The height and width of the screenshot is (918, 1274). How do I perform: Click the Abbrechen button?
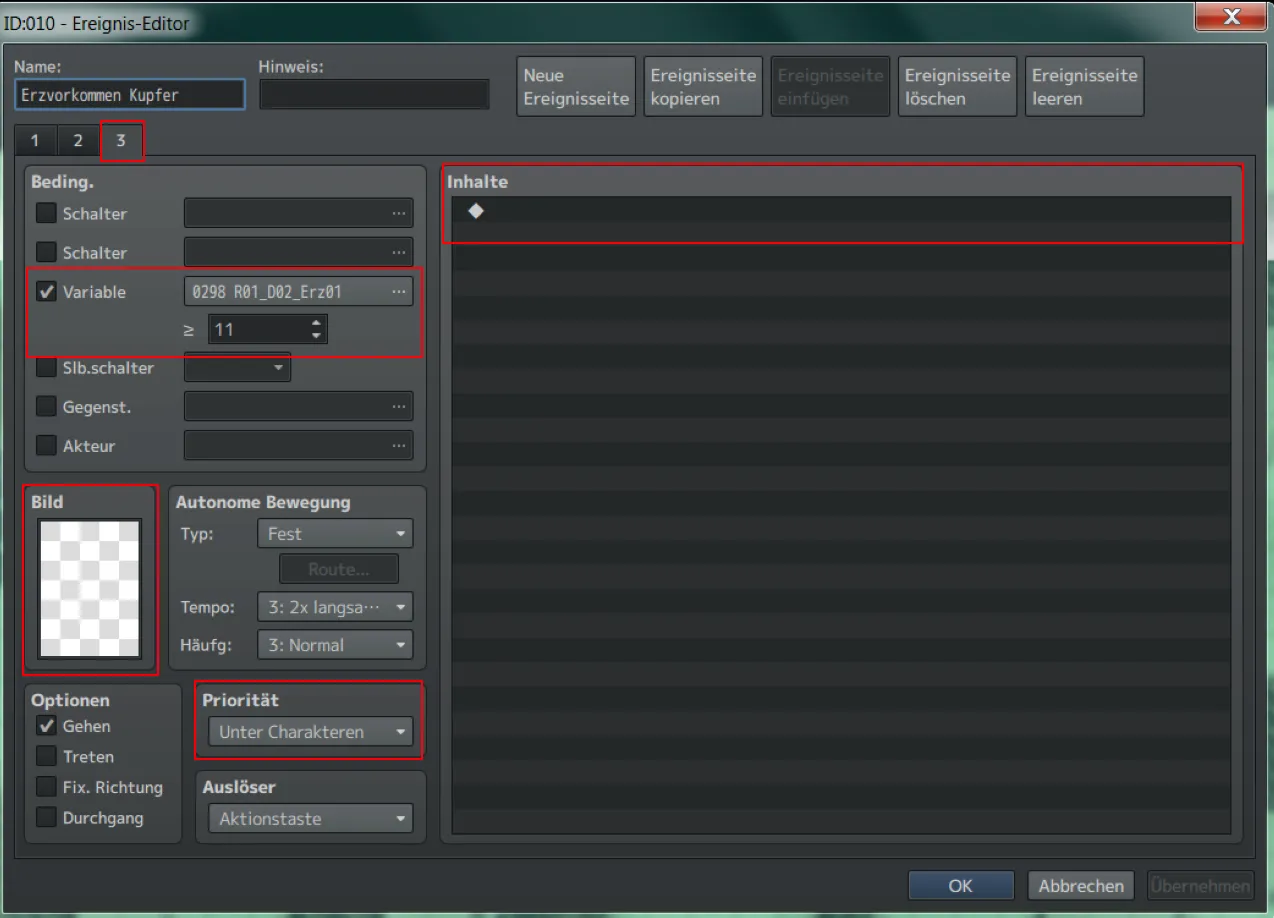[1081, 886]
